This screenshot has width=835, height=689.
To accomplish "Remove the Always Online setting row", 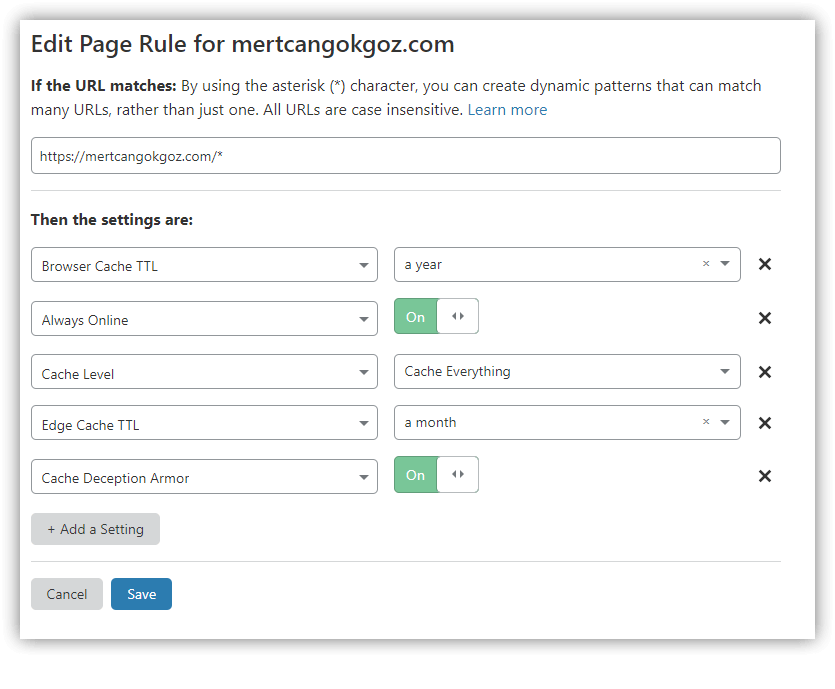I will point(765,318).
